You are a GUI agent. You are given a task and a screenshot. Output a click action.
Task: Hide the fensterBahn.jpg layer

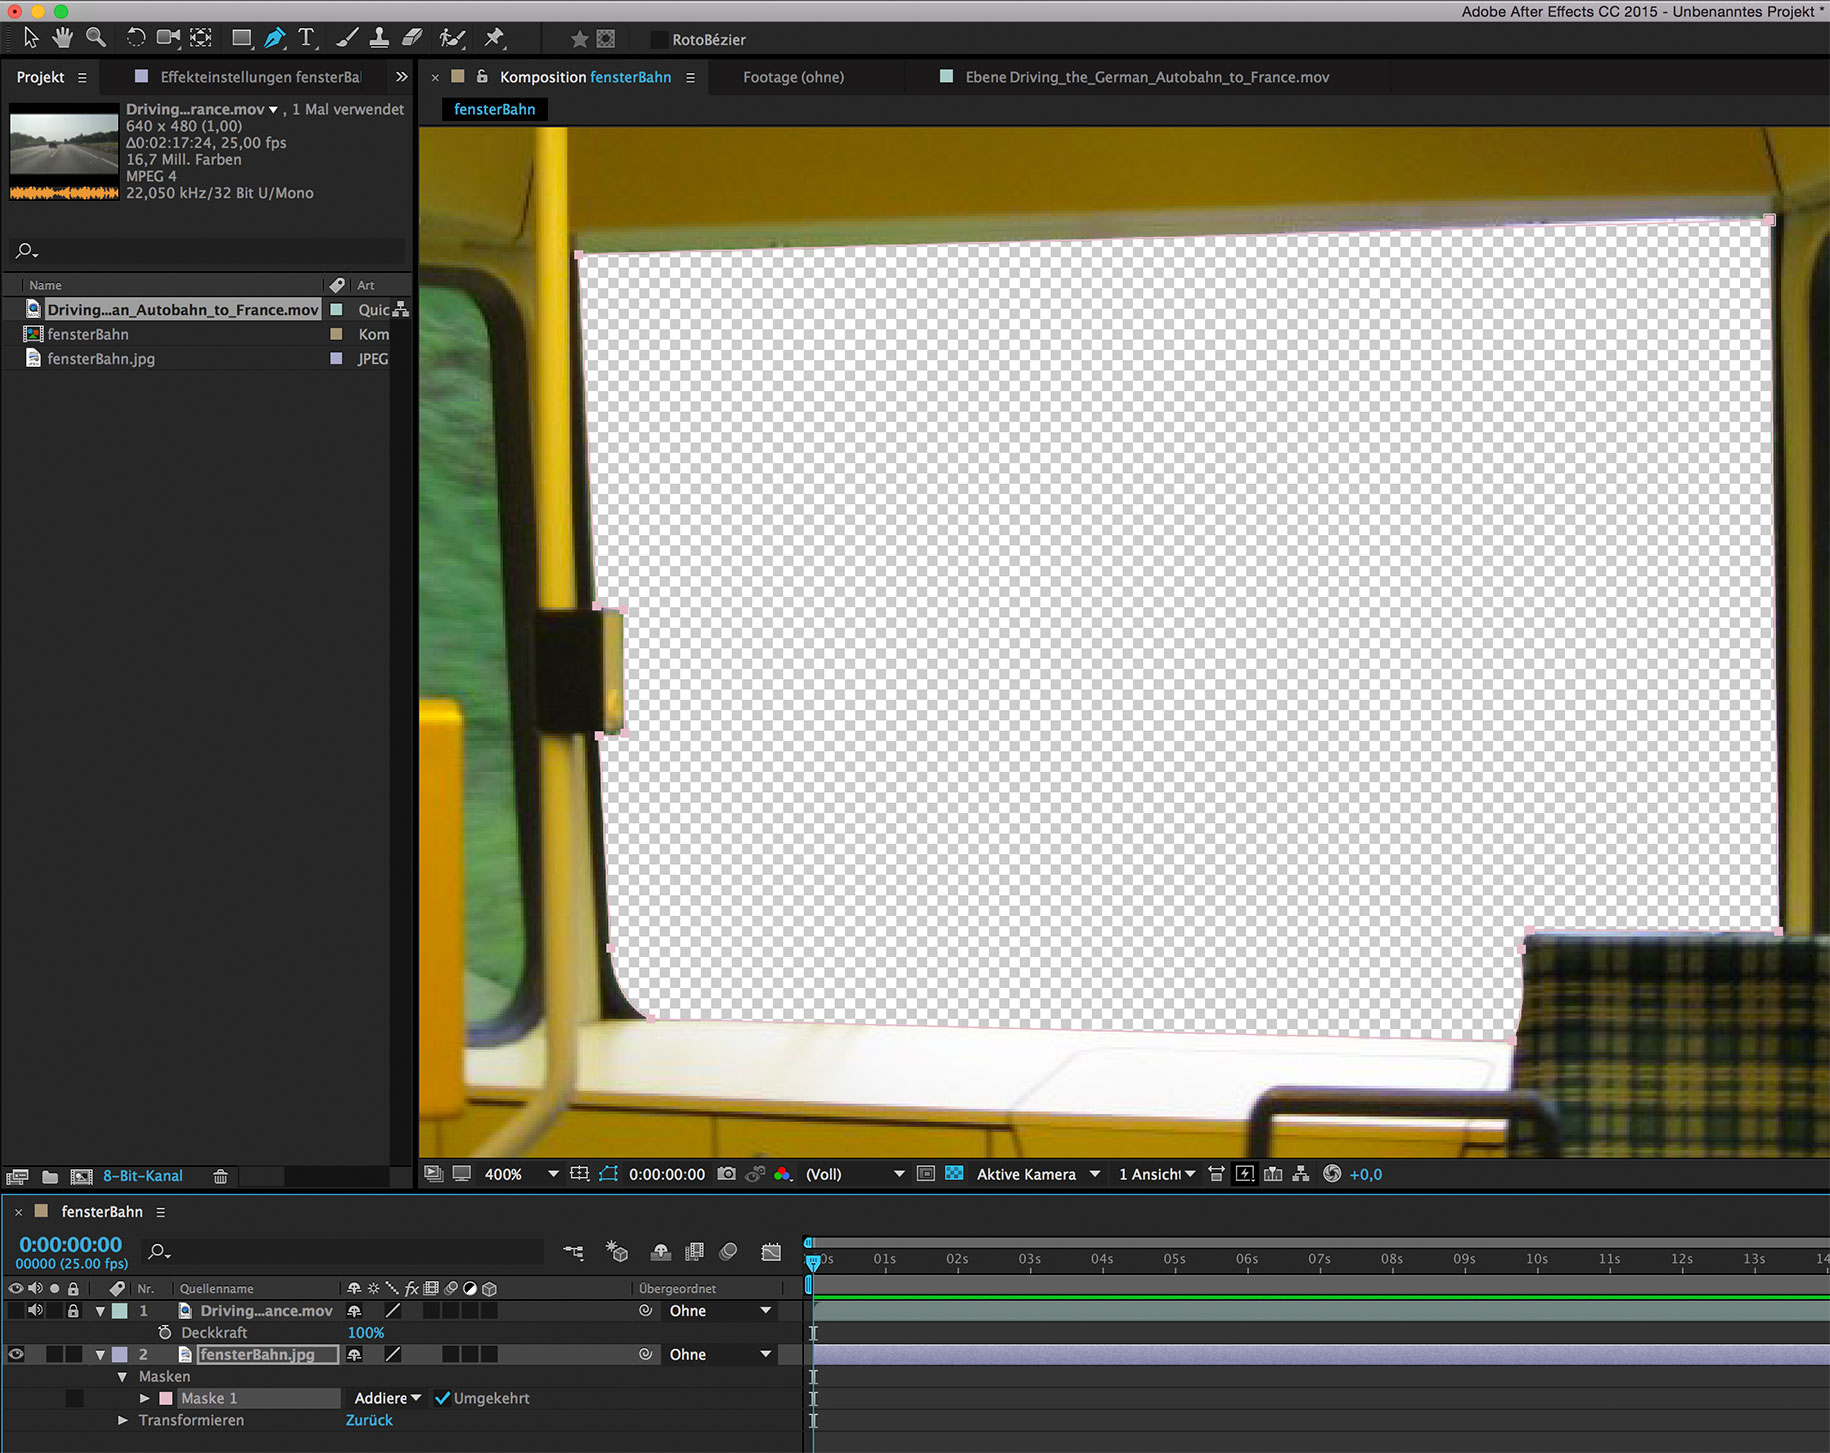[16, 1354]
